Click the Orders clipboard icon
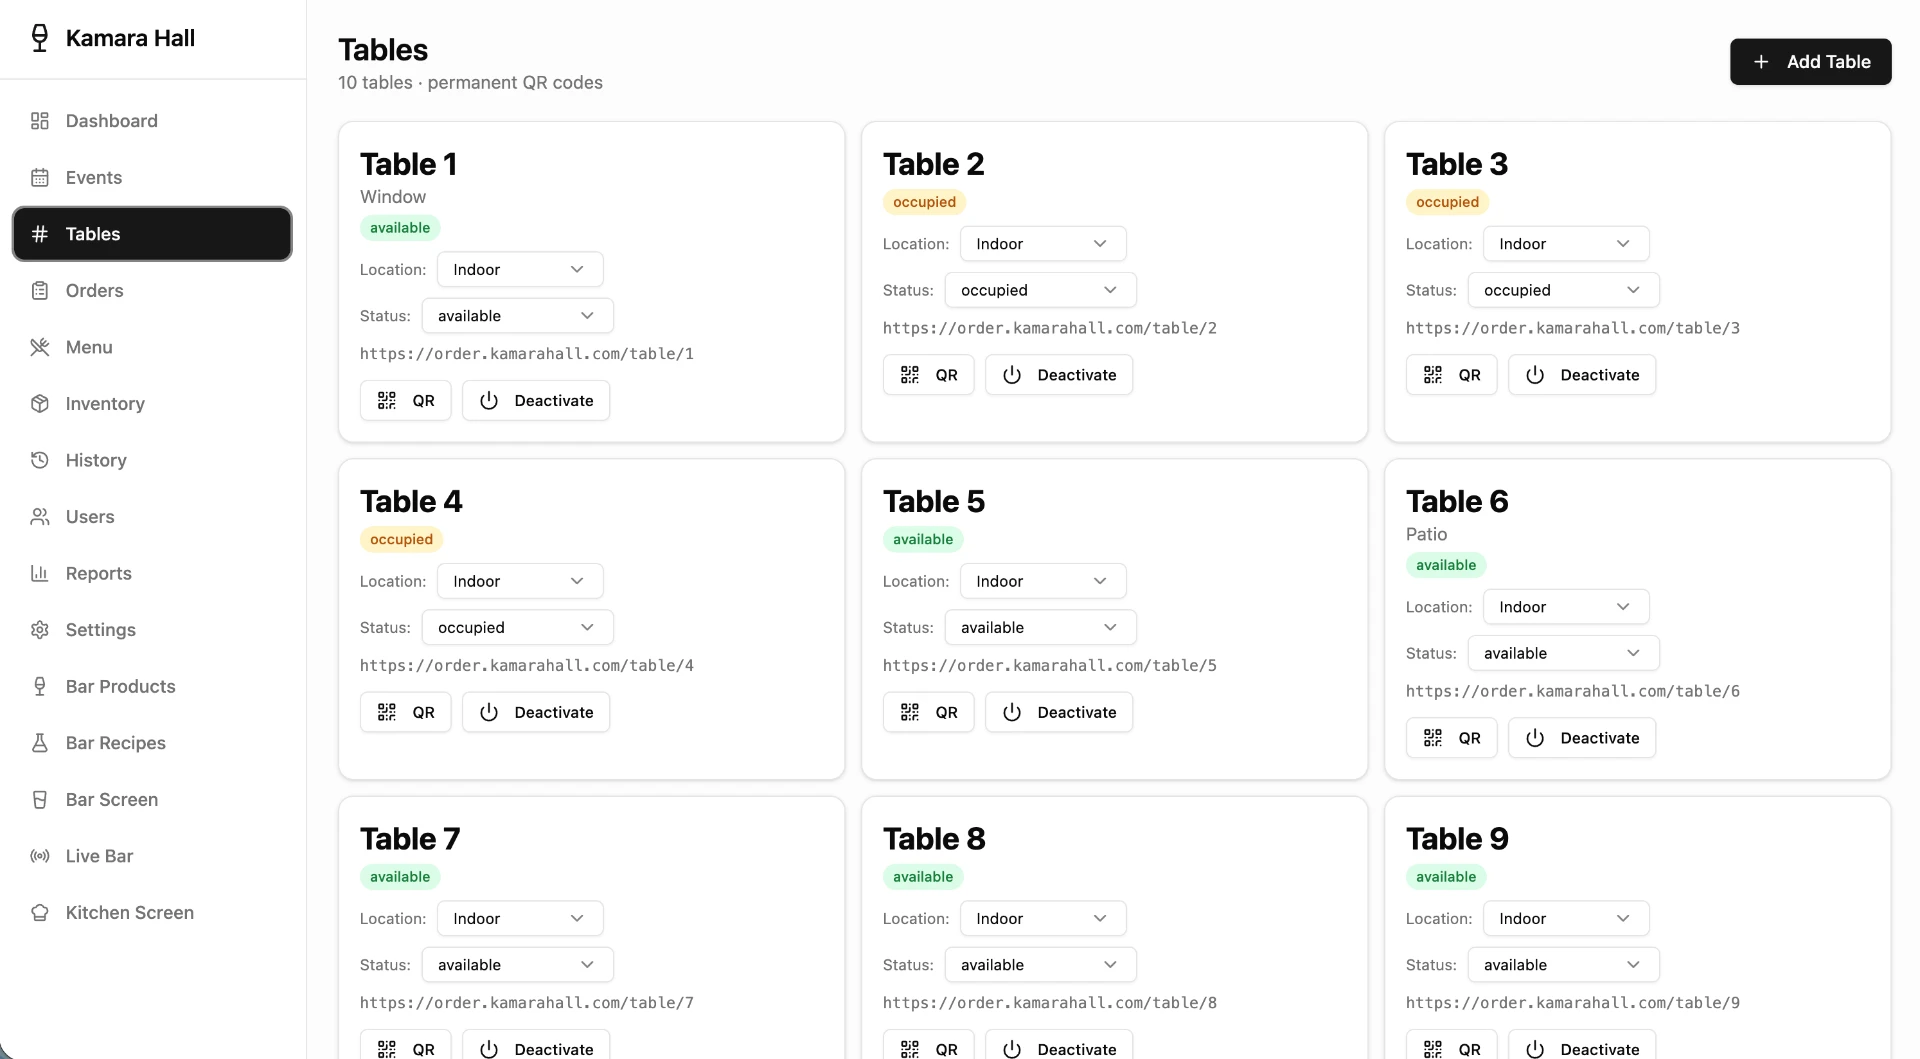 pos(40,291)
